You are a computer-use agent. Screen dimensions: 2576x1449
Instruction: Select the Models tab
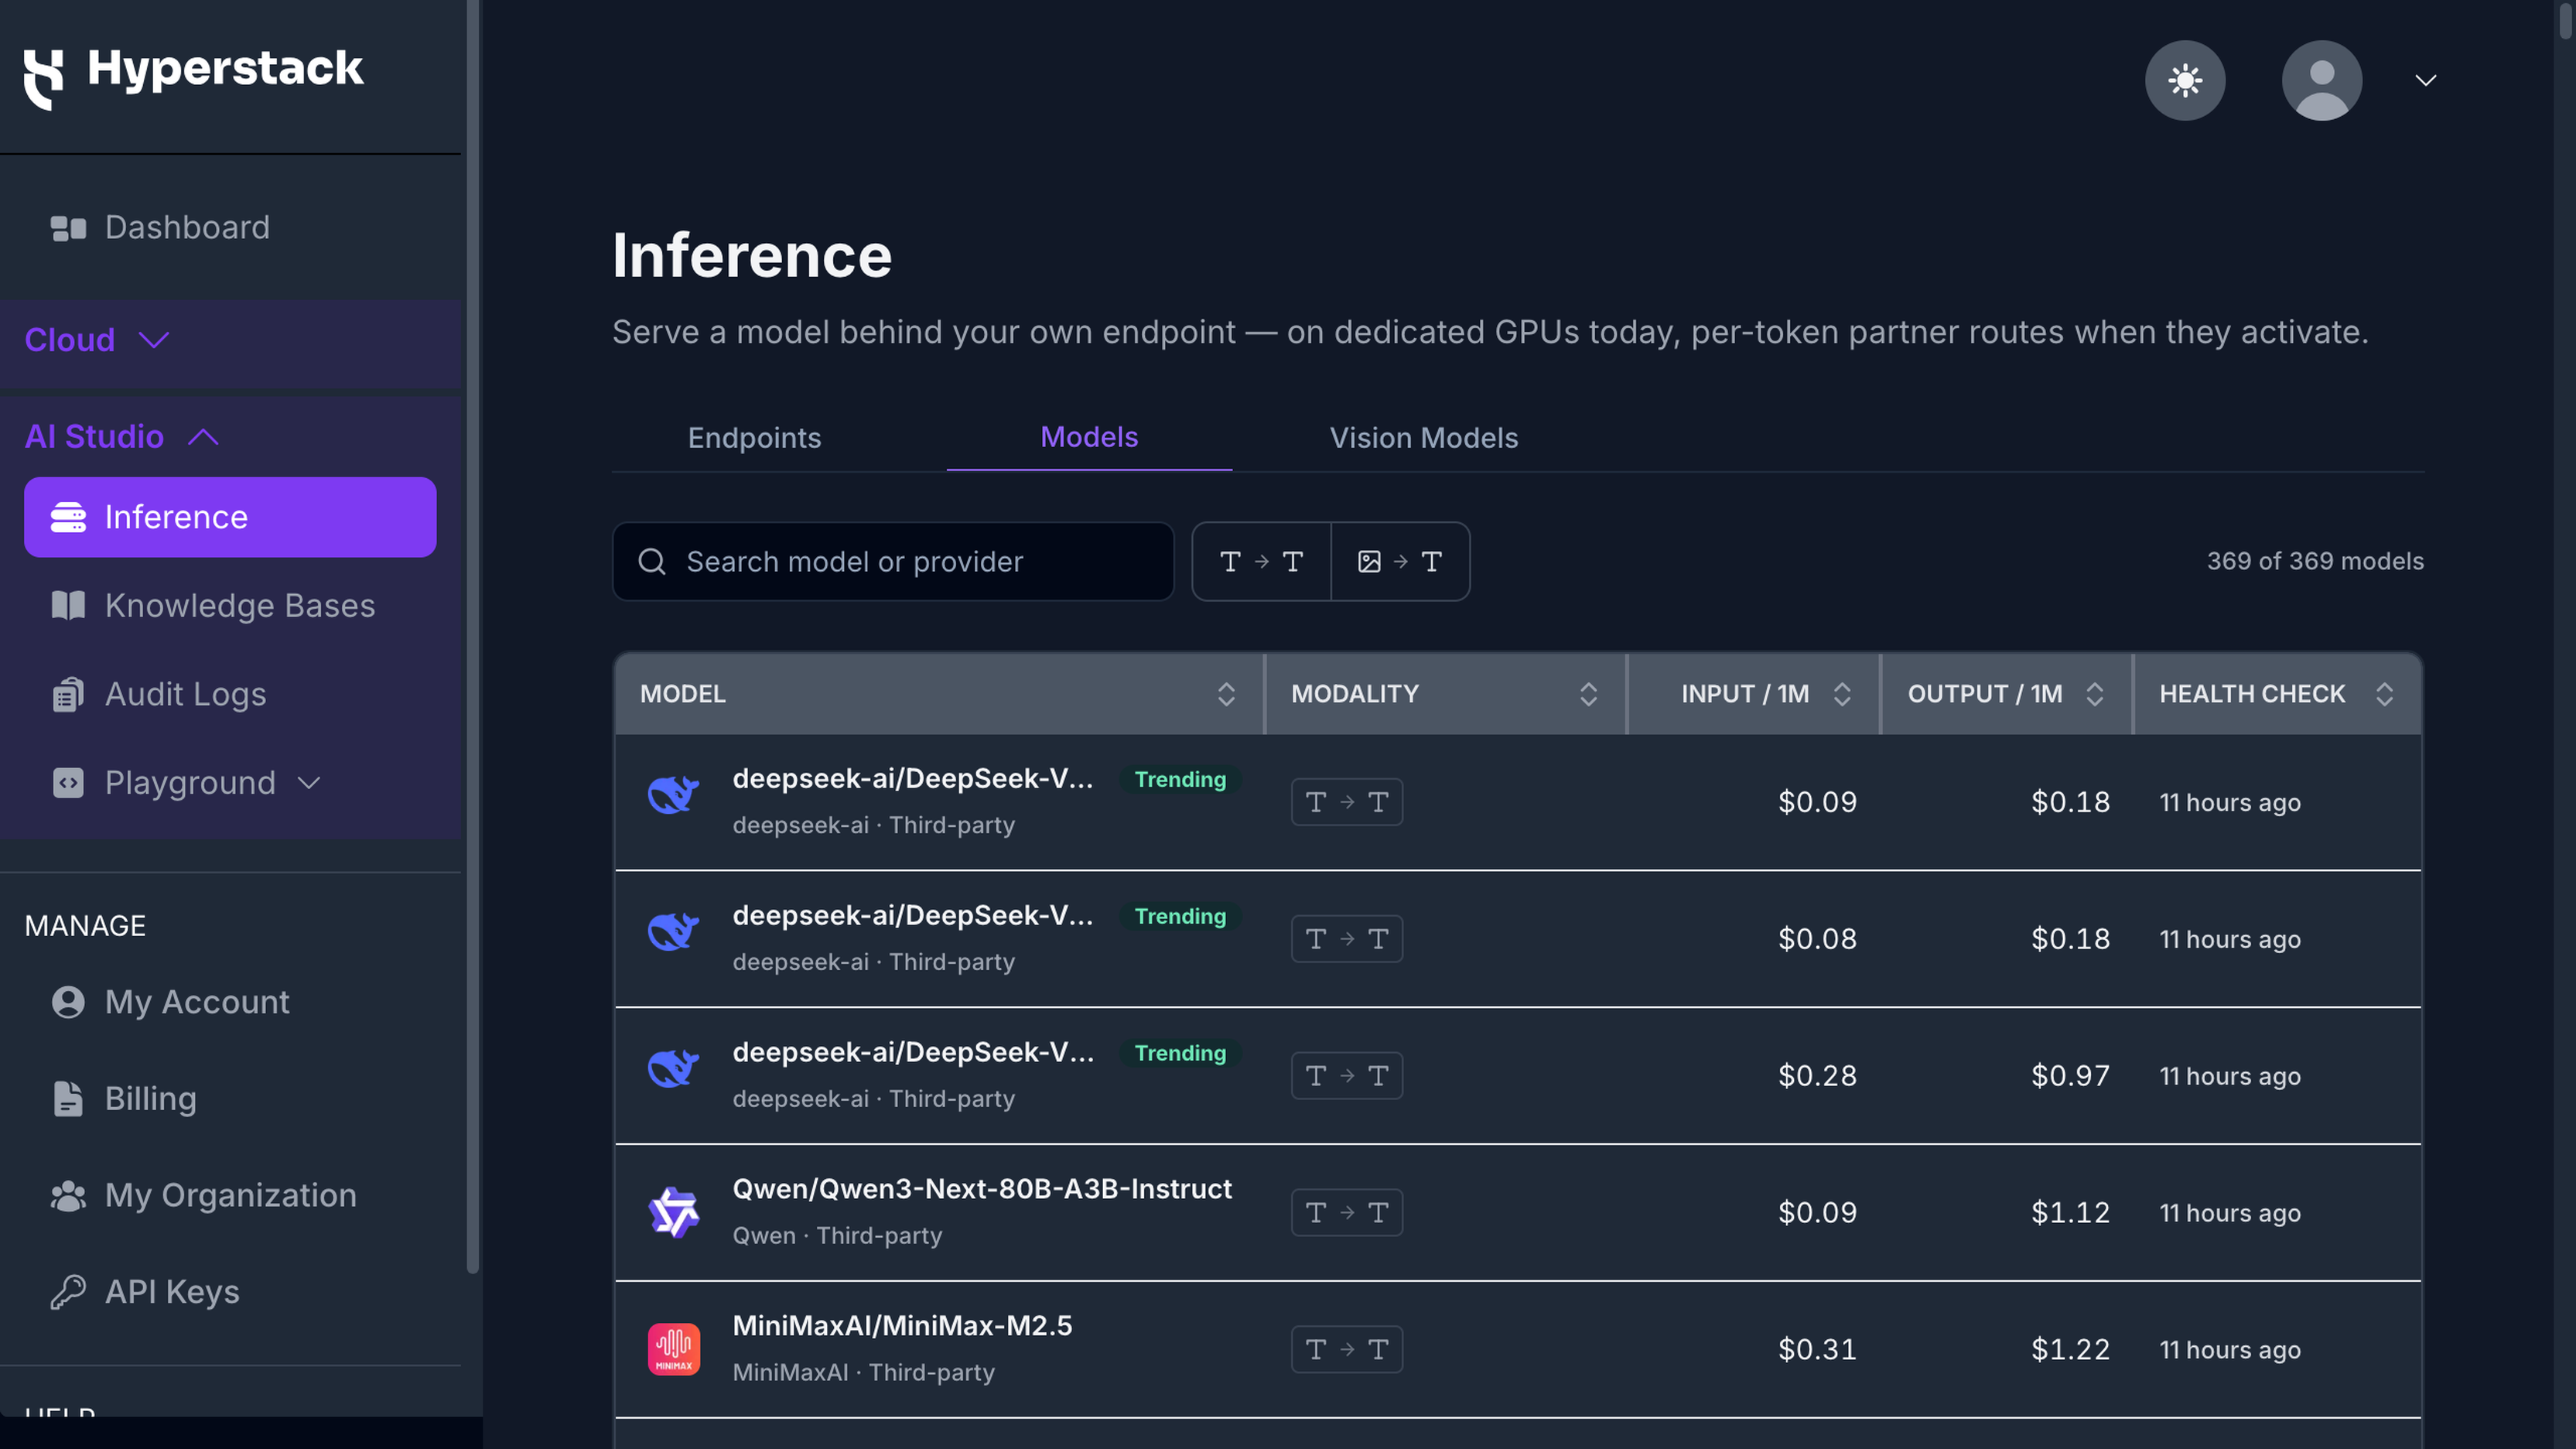pos(1089,437)
